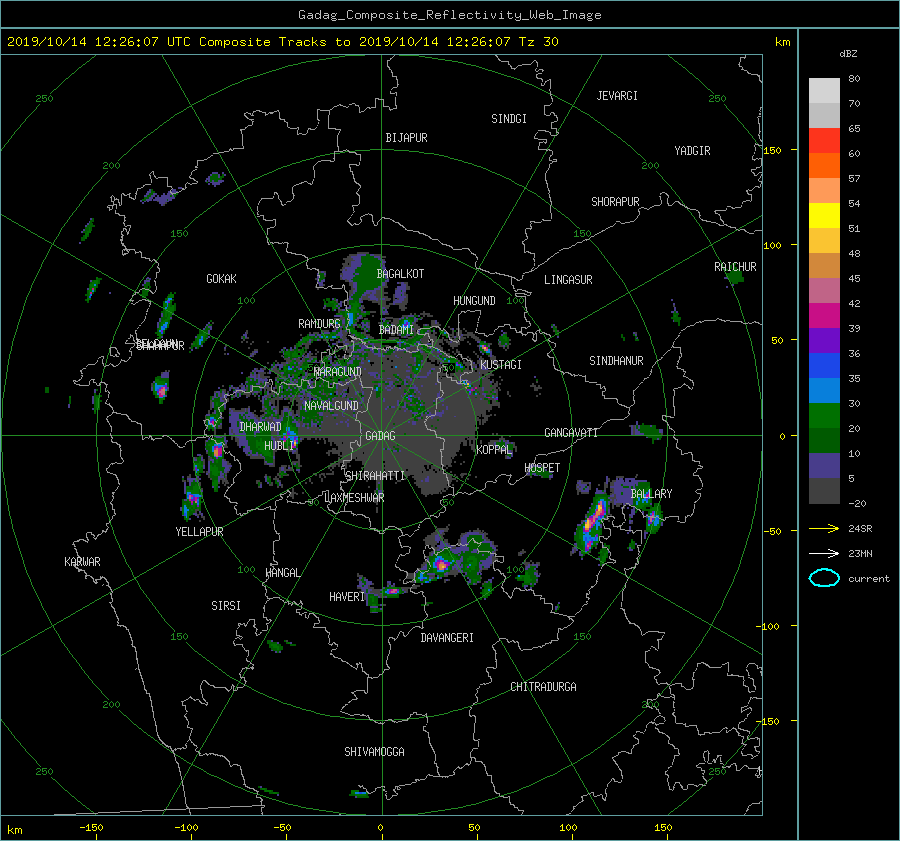Select the KUSTAGI label

pos(501,365)
